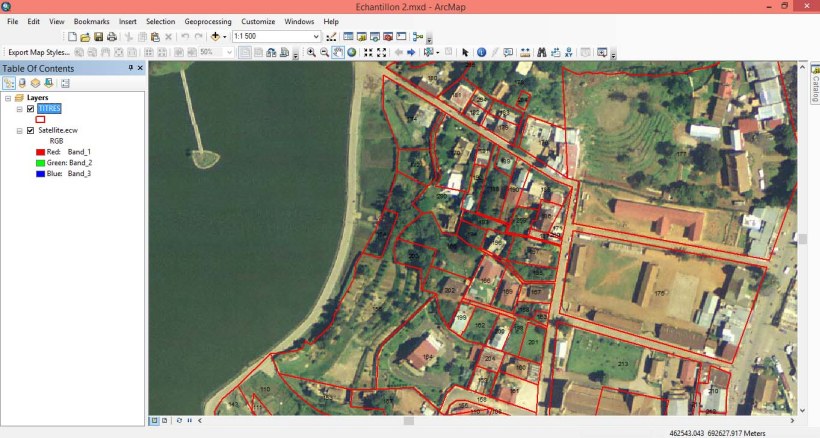Open the View menu
This screenshot has width=820, height=438.
56,21
